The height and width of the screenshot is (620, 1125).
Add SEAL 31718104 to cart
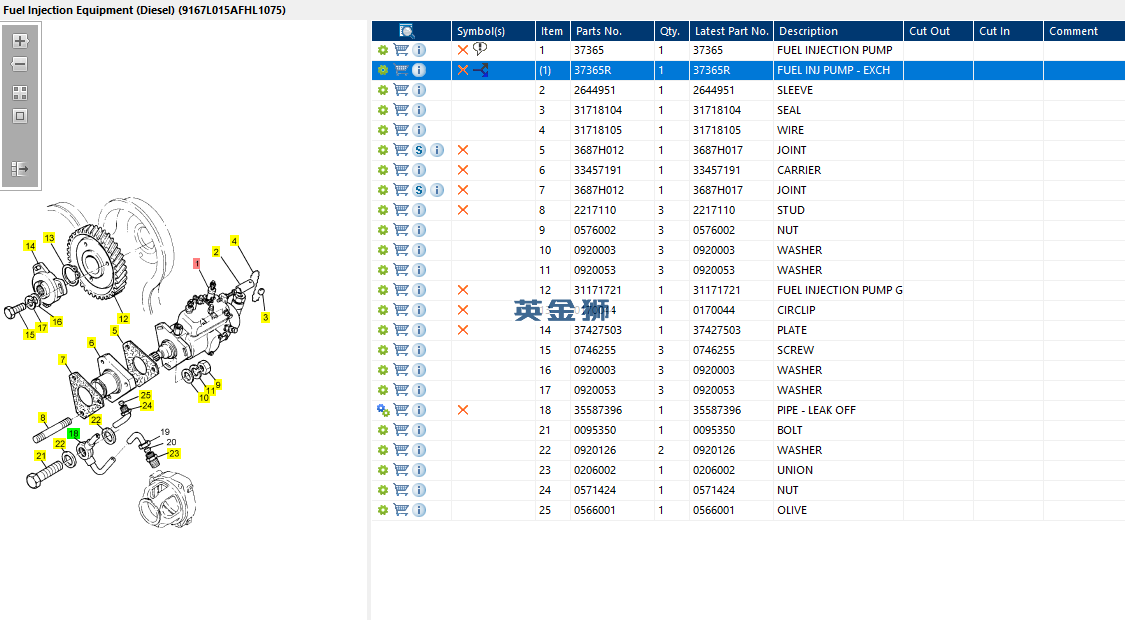401,111
